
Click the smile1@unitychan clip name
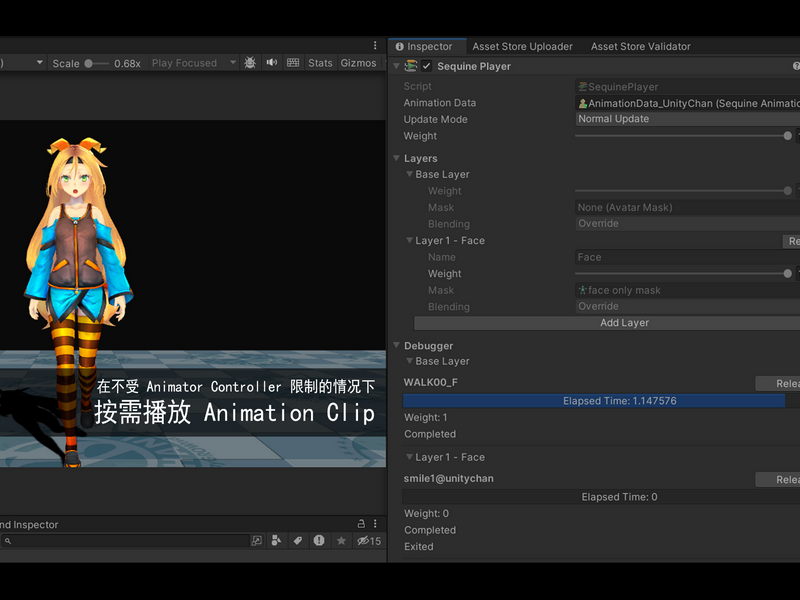448,479
